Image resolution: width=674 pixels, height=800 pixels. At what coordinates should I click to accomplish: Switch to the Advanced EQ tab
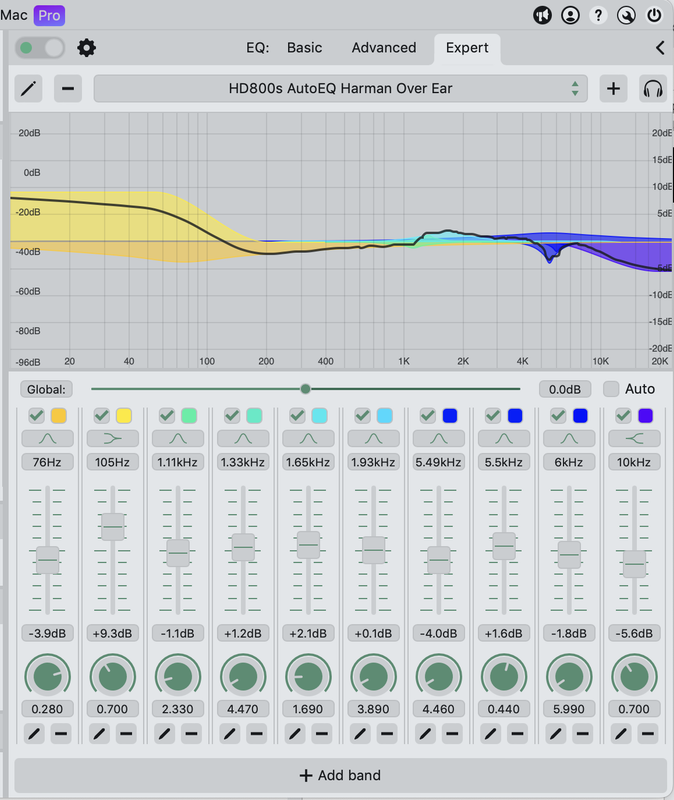(x=384, y=48)
